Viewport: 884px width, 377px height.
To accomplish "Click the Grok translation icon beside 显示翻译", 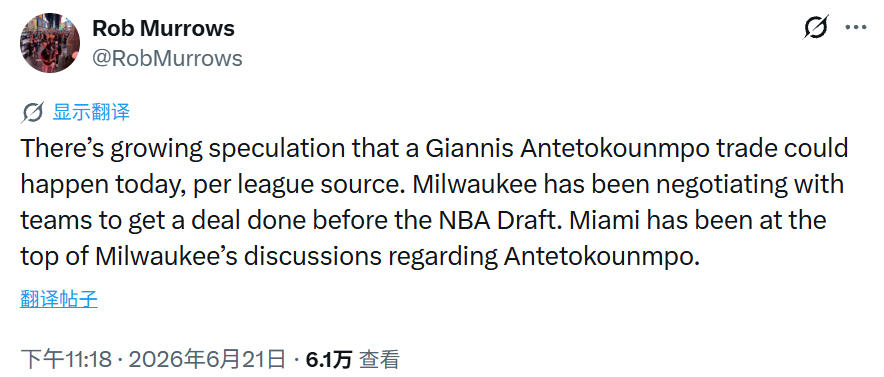I will pos(33,112).
